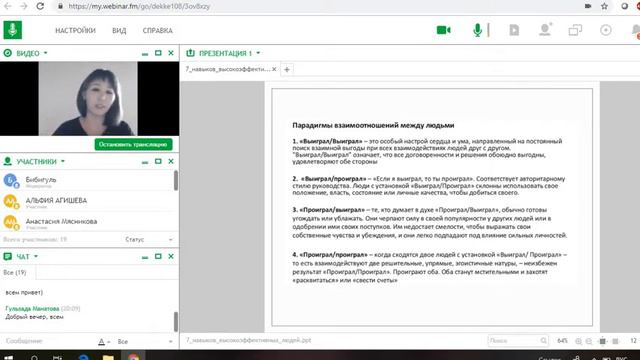Minimize the ВИДЕО panel
Viewport: 640px width, 360px height.
pos(145,53)
